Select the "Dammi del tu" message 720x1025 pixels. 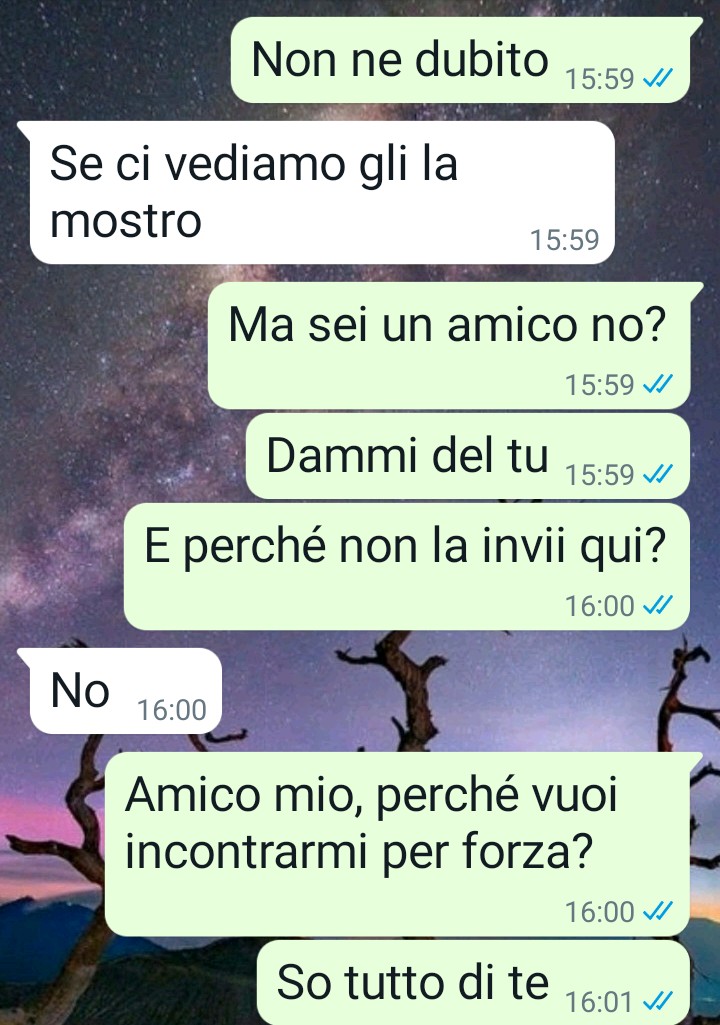[x=468, y=456]
